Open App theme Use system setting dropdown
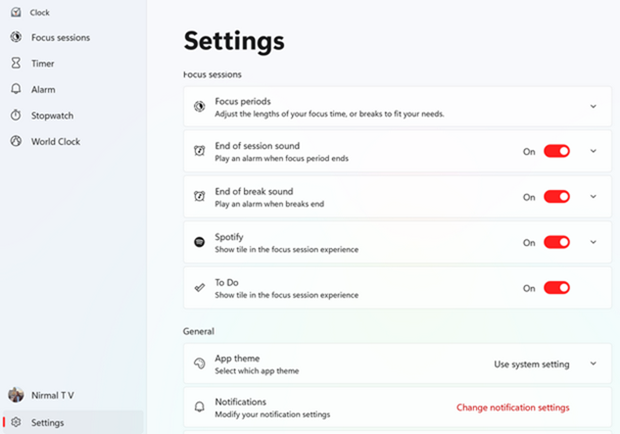Image resolution: width=620 pixels, height=434 pixels. click(545, 364)
